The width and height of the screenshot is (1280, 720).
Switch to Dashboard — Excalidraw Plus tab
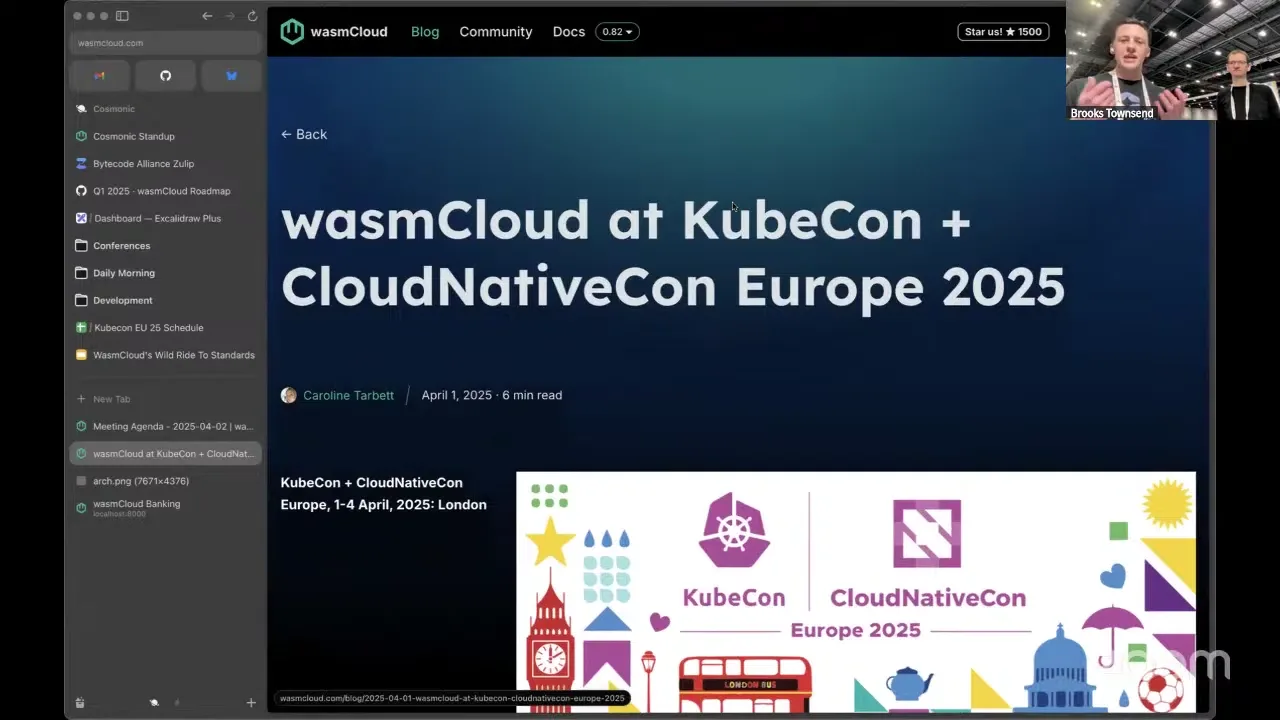click(166, 218)
